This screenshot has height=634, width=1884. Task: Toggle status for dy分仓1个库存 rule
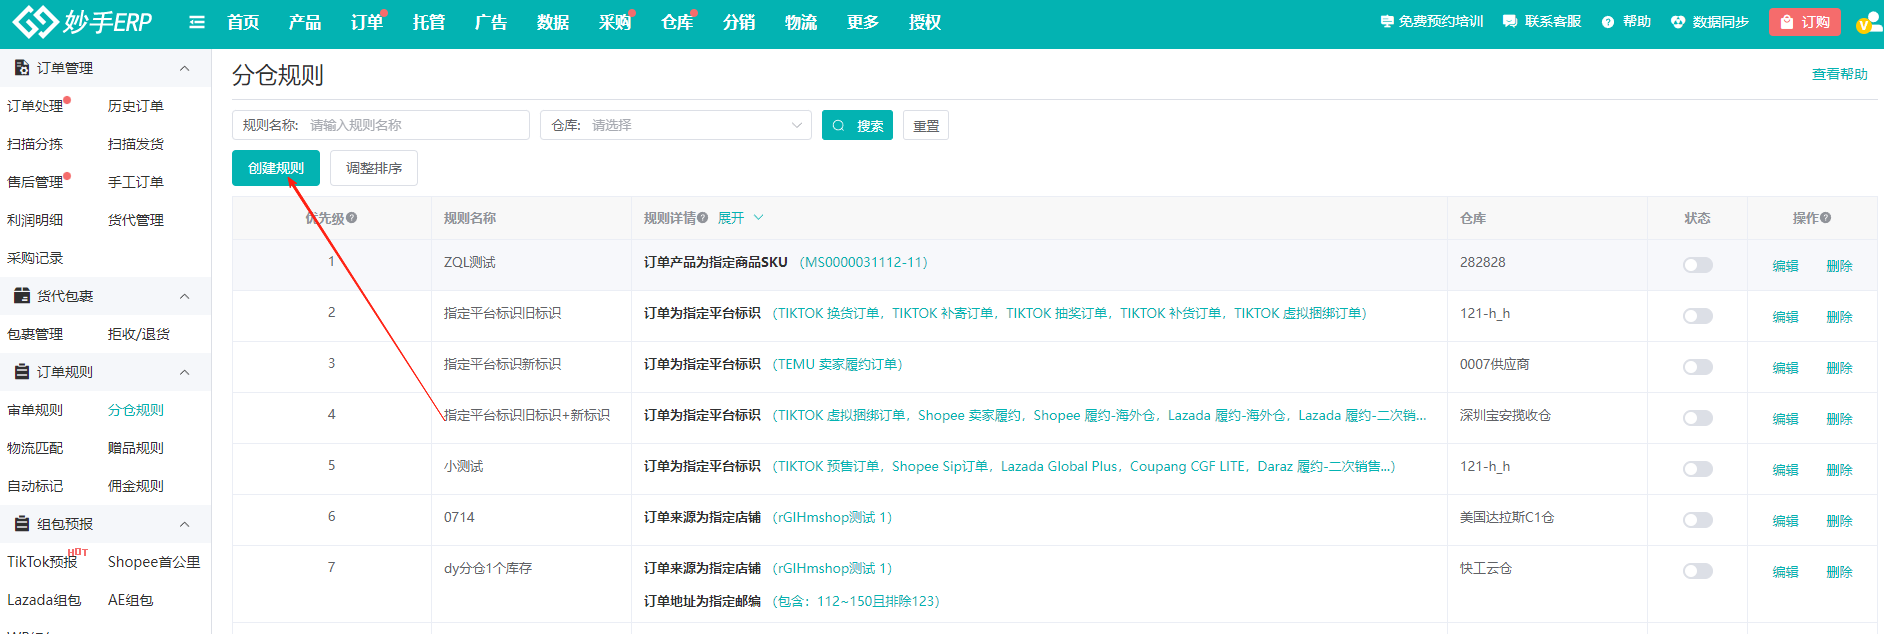coord(1698,571)
